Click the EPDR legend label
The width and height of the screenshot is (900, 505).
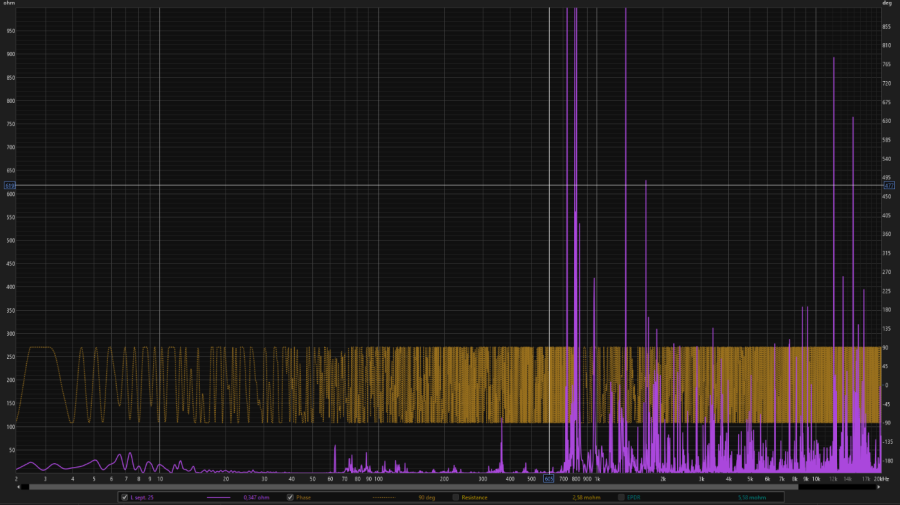click(x=634, y=498)
